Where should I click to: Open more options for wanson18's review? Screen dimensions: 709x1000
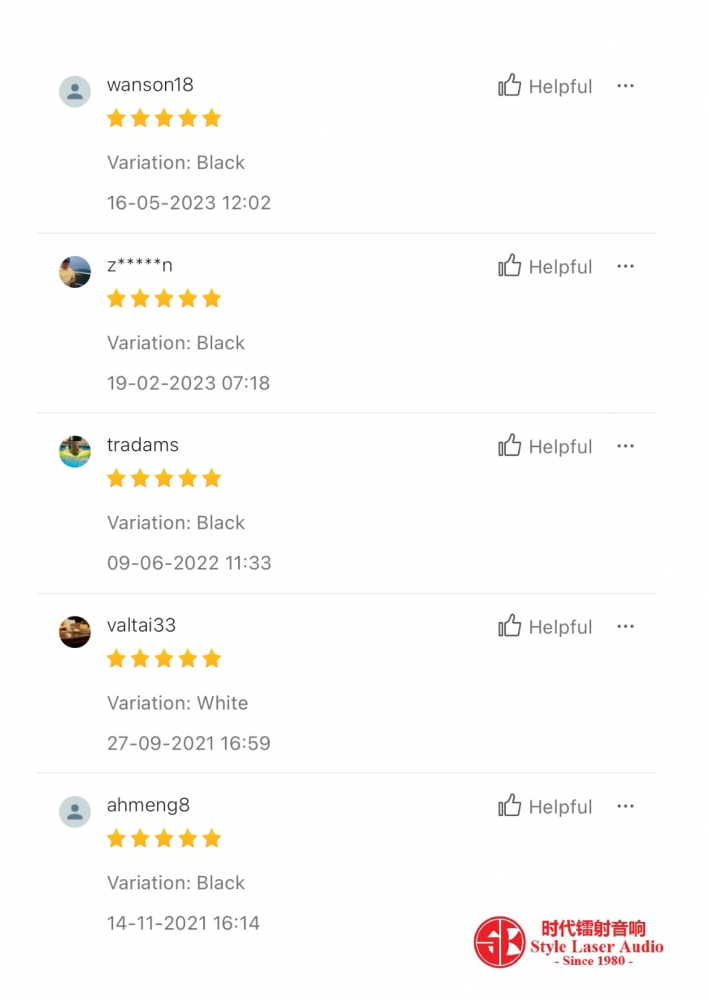click(625, 85)
